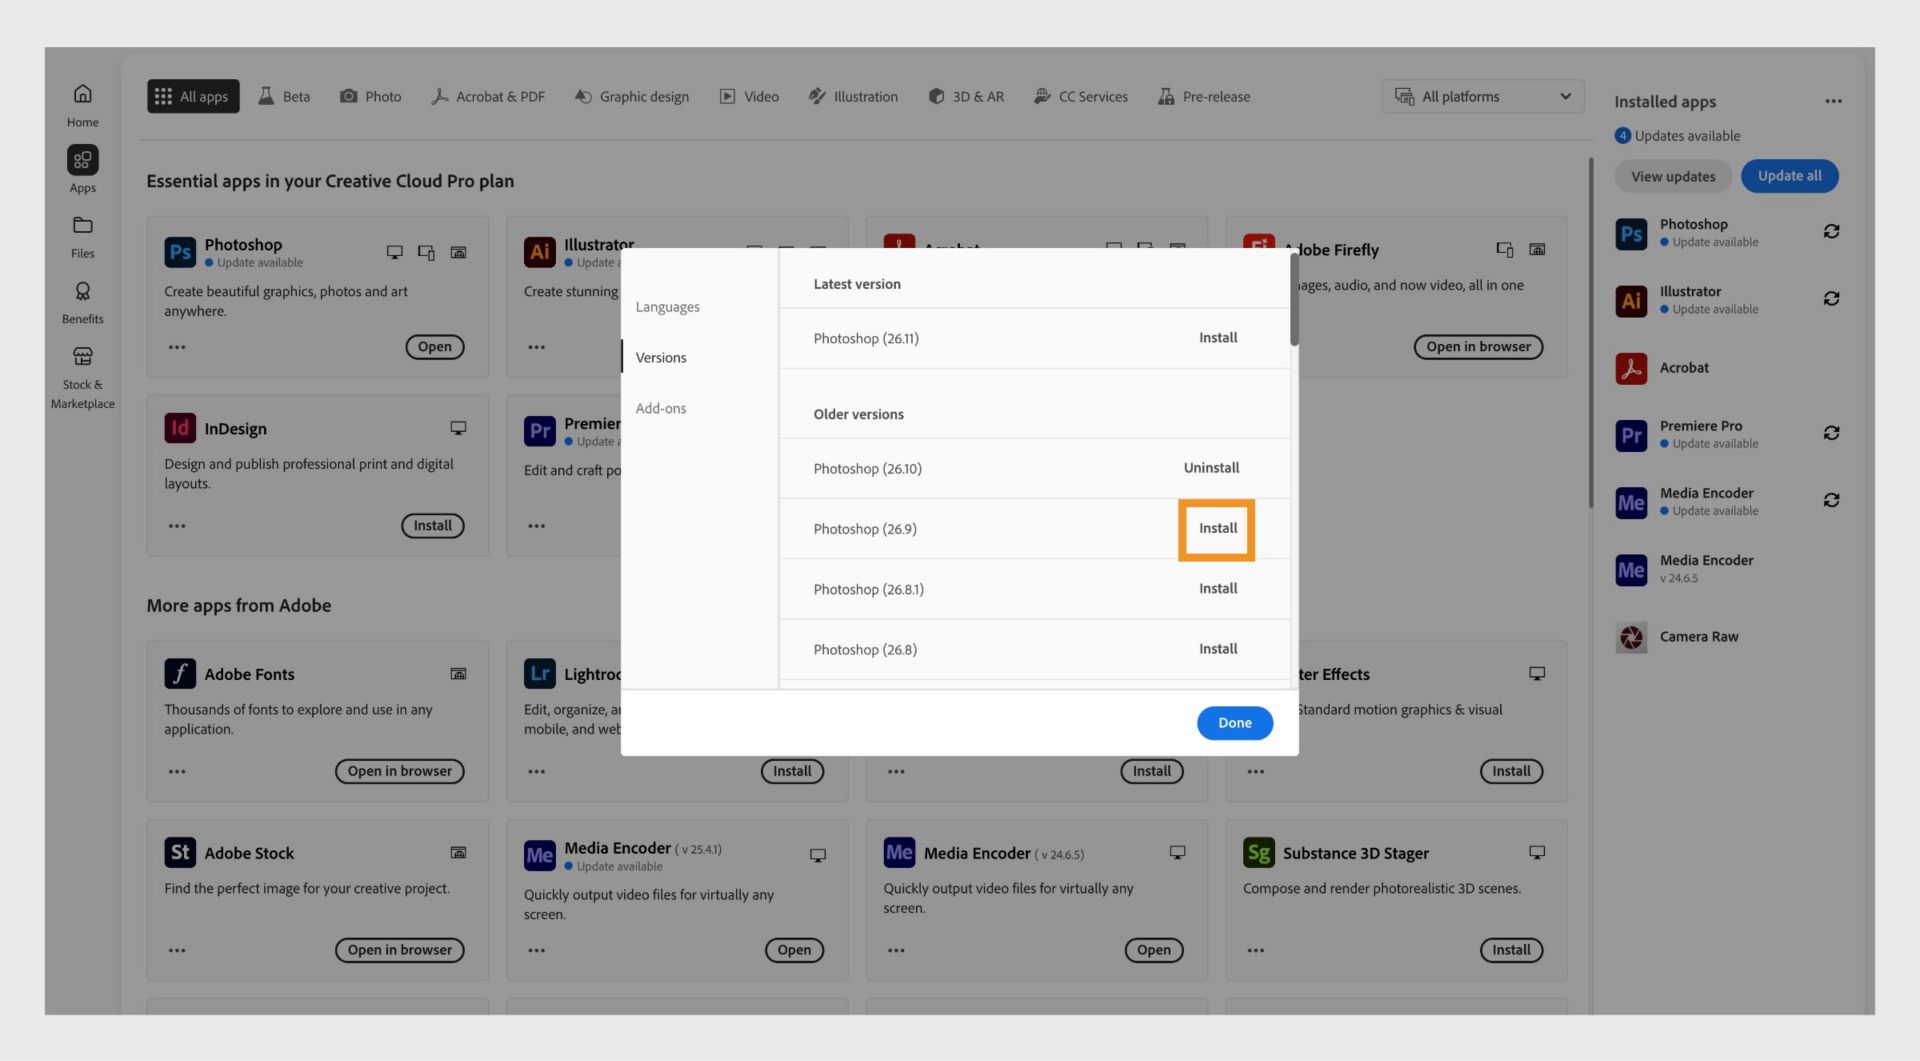The height and width of the screenshot is (1061, 1920).
Task: Install Photoshop (26.8)
Action: click(1218, 649)
